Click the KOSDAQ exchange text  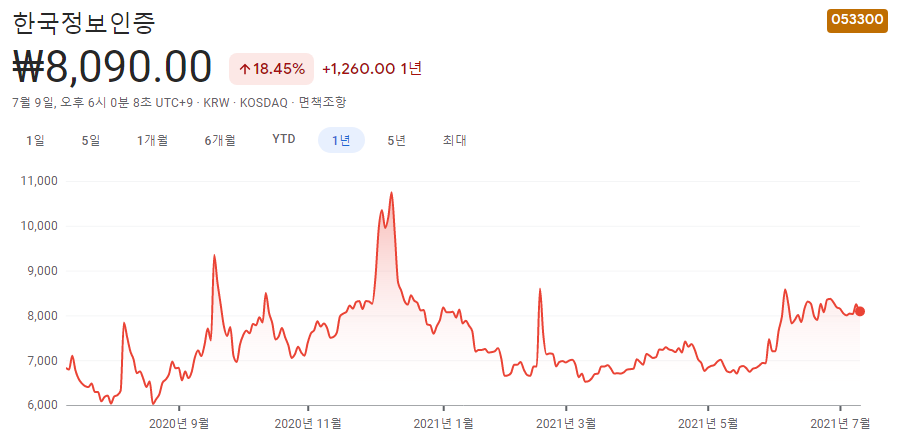pos(264,103)
